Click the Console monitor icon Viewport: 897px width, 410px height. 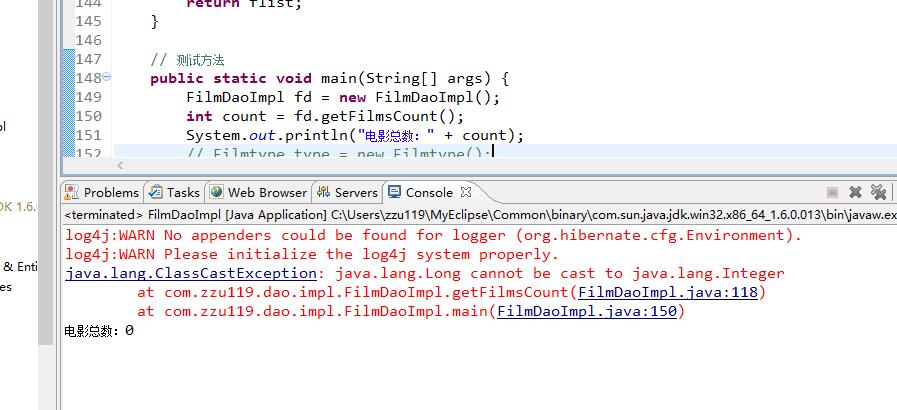tap(394, 192)
